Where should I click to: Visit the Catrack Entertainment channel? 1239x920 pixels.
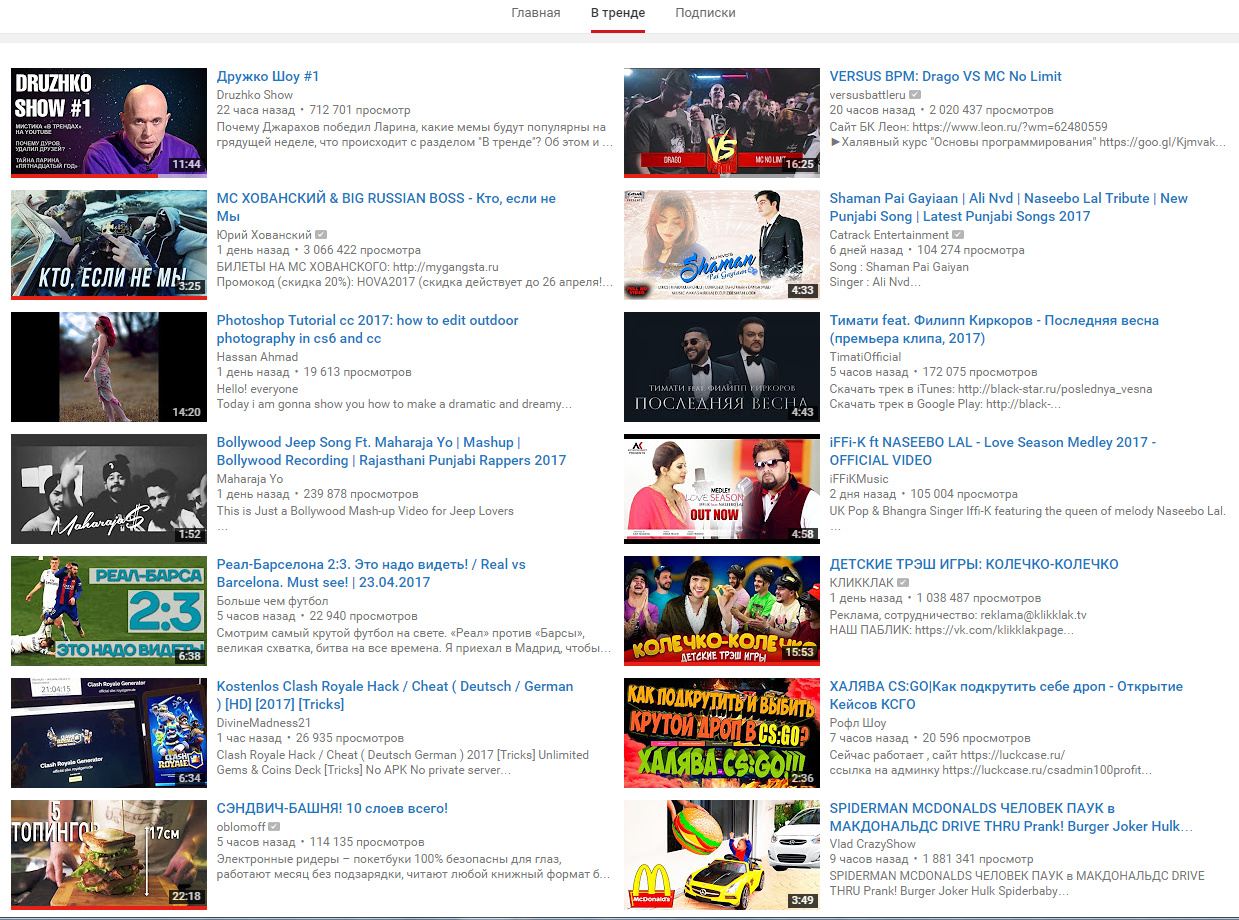coord(889,234)
